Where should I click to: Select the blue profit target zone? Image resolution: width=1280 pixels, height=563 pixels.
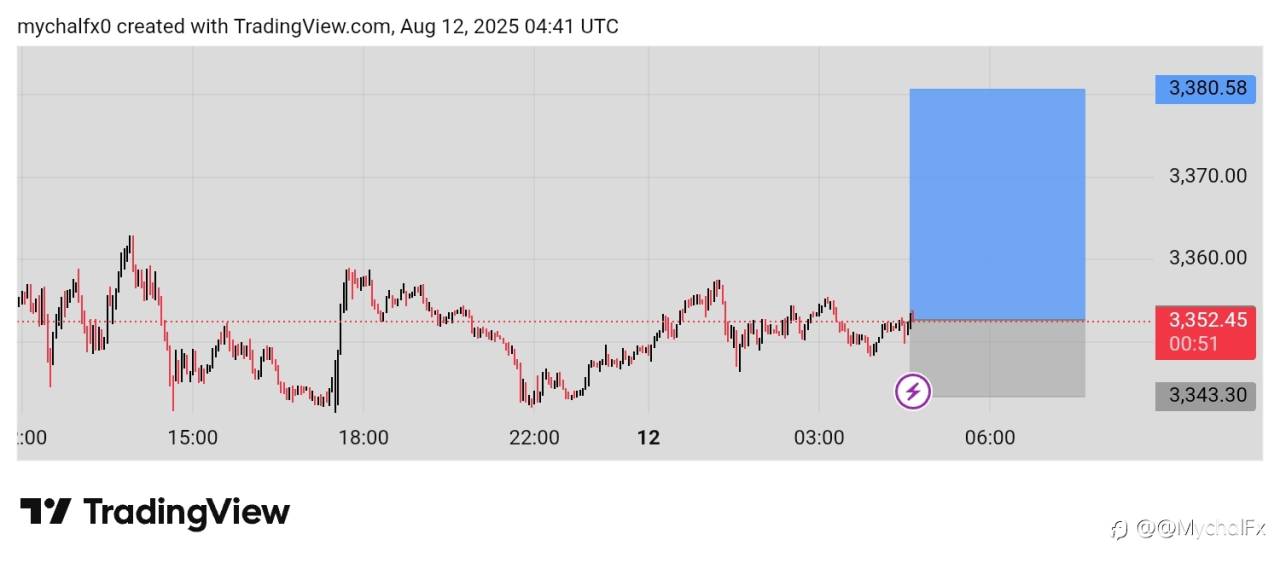coord(997,204)
